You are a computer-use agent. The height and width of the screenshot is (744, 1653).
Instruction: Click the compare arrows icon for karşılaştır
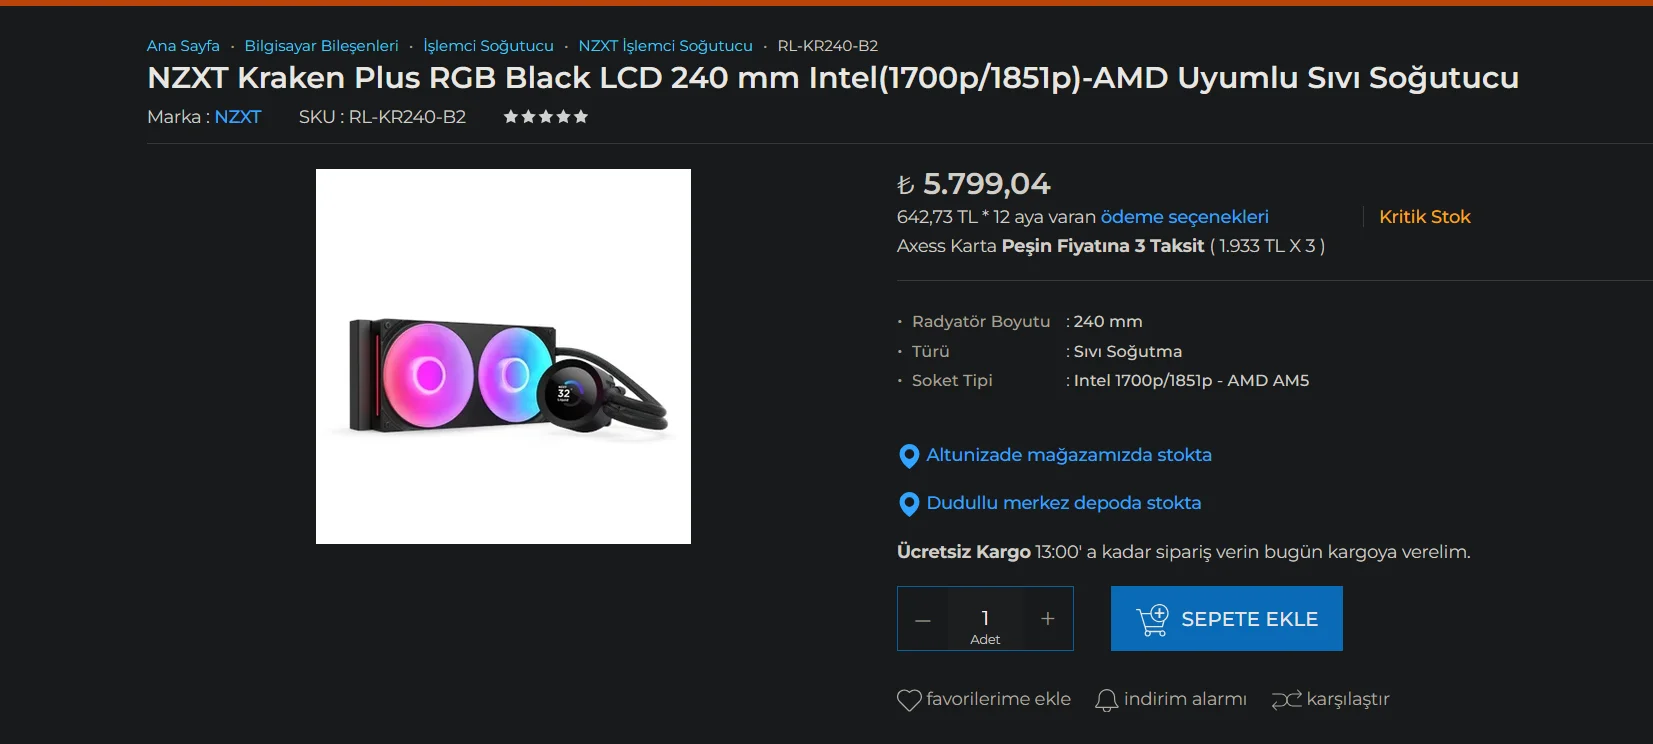[x=1286, y=700]
